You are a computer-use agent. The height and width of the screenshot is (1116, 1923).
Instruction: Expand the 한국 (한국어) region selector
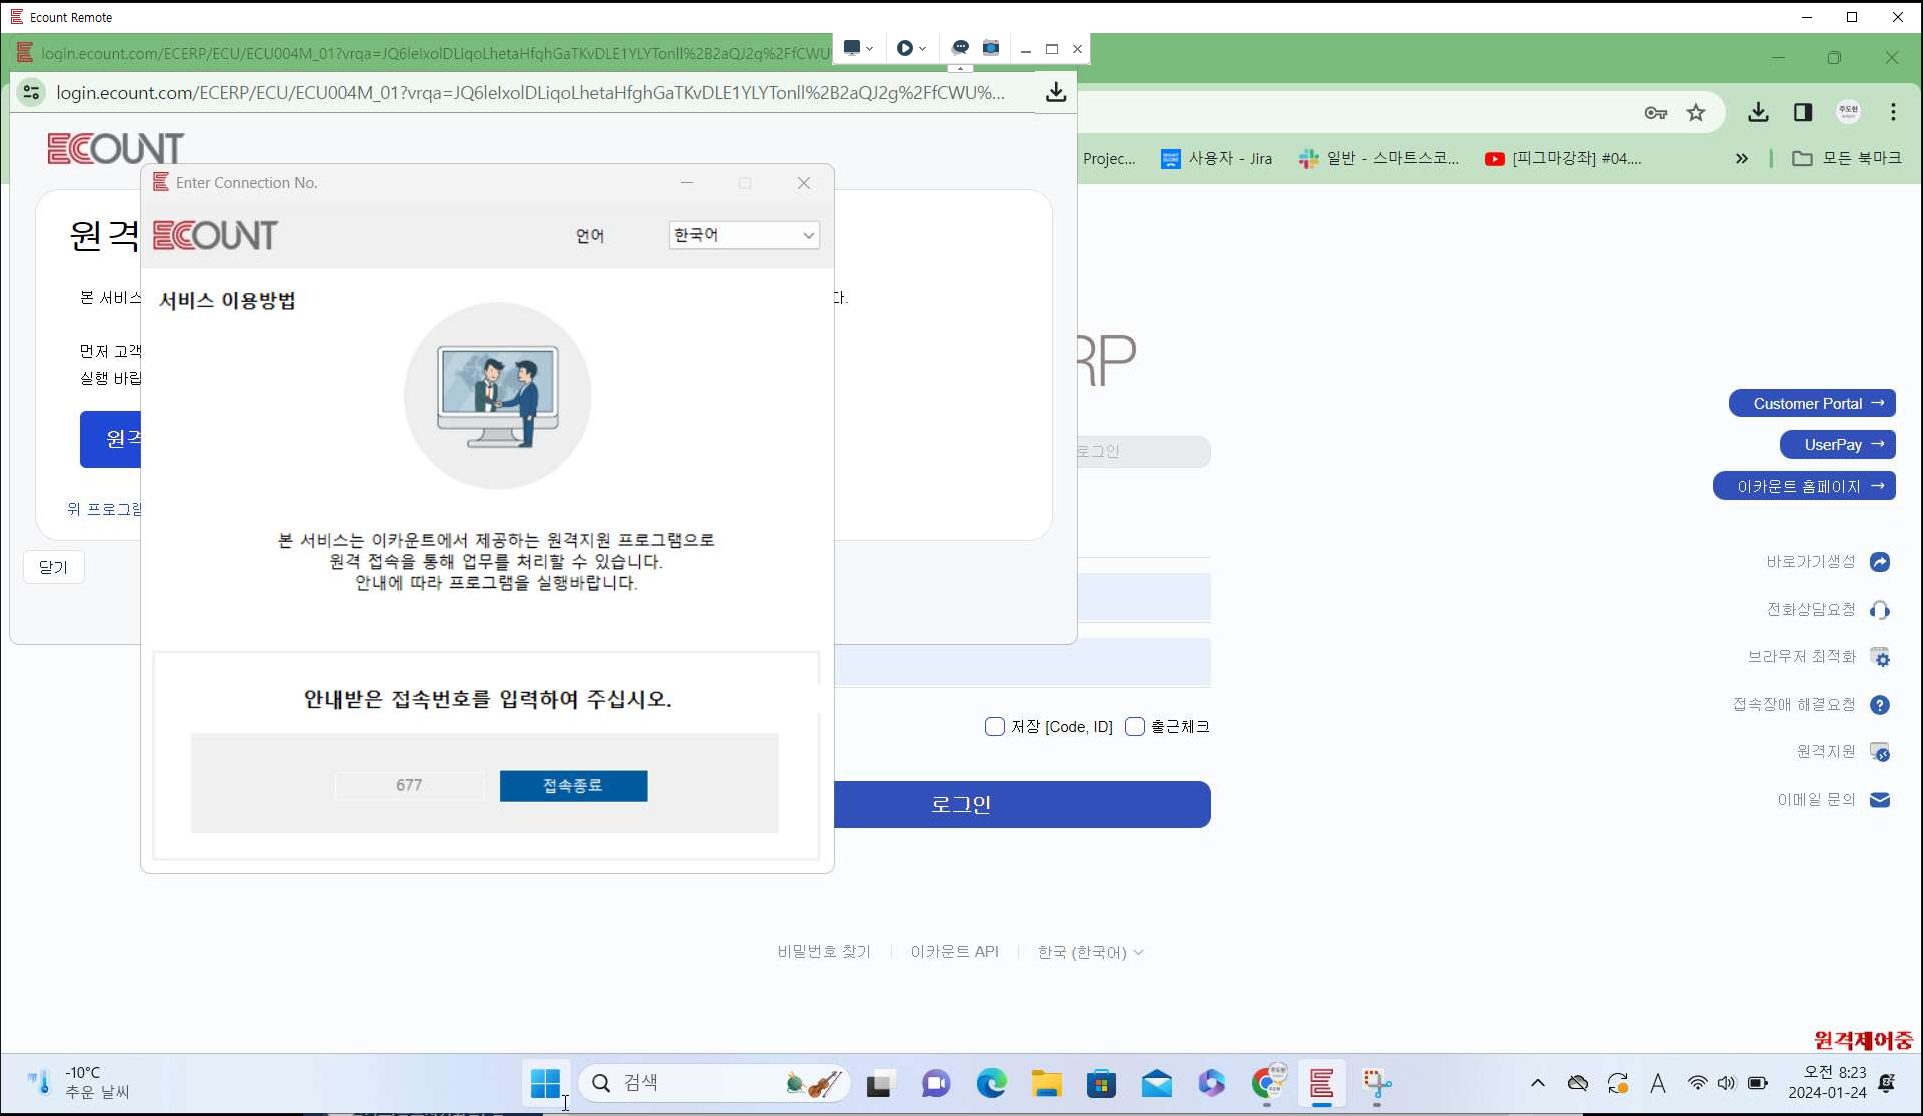pyautogui.click(x=1089, y=952)
